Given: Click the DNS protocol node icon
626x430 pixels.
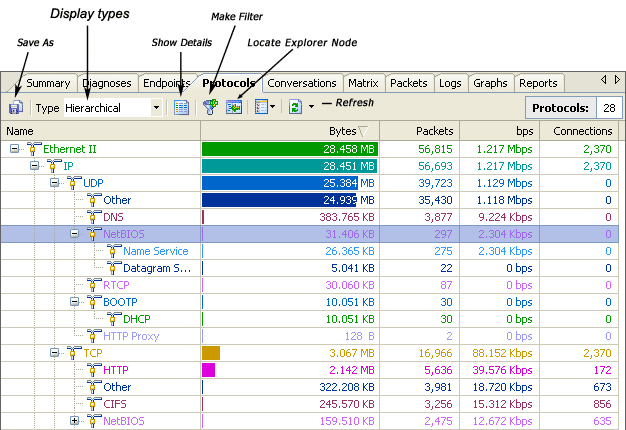Looking at the screenshot, I should pyautogui.click(x=94, y=217).
